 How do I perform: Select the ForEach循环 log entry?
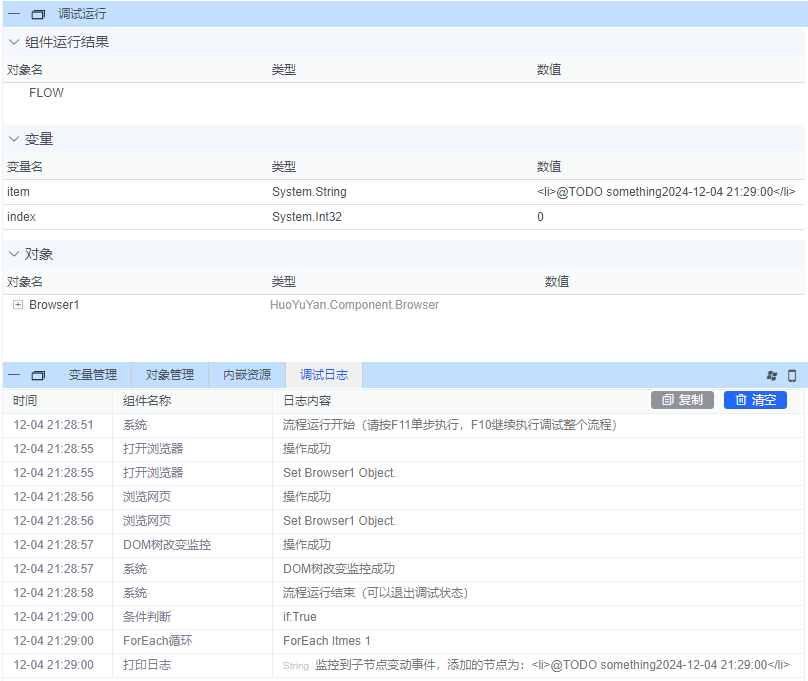(x=200, y=641)
